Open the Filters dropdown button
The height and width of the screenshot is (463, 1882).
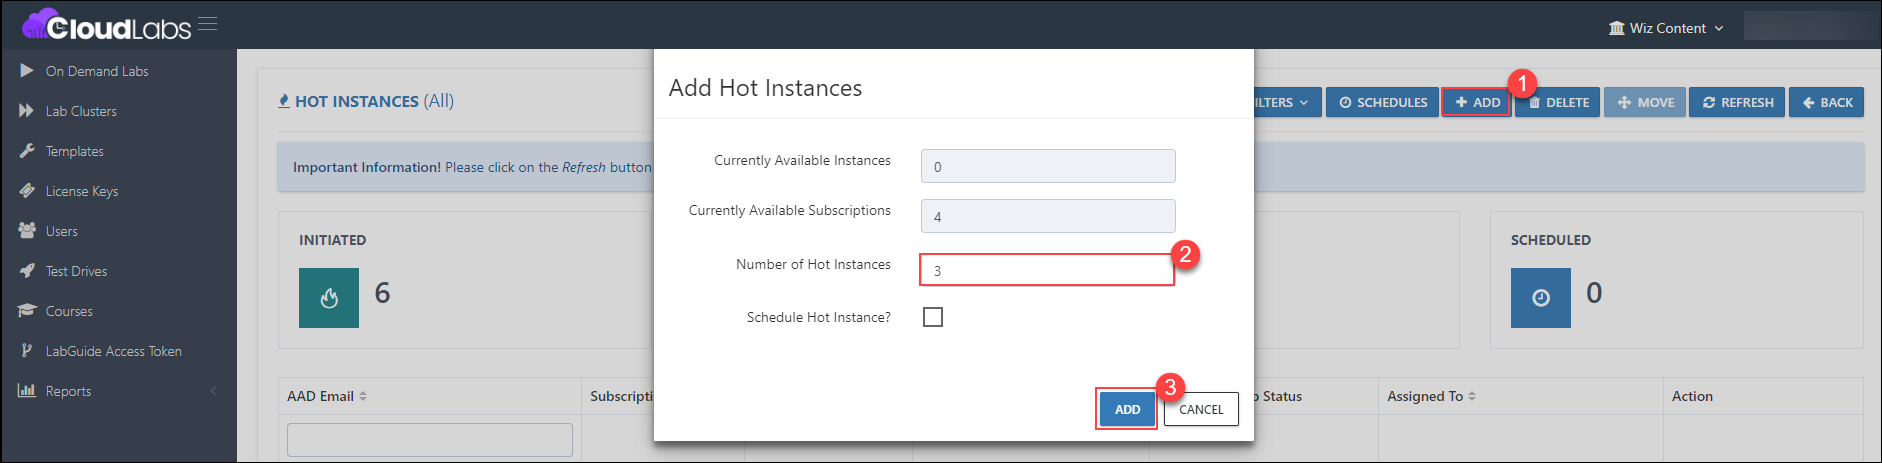point(1287,102)
